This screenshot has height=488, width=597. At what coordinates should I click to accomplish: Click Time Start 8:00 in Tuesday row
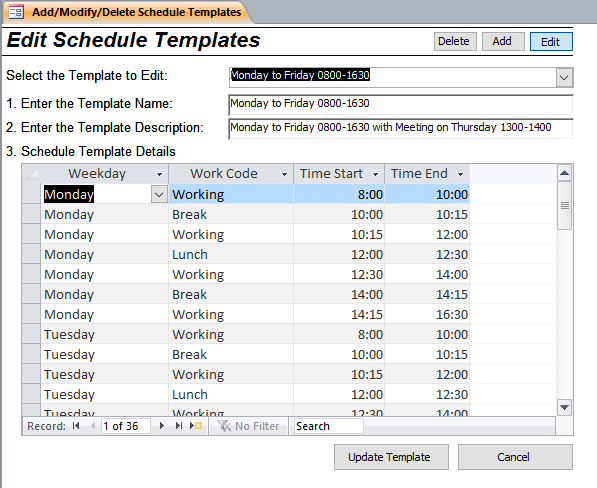[339, 335]
